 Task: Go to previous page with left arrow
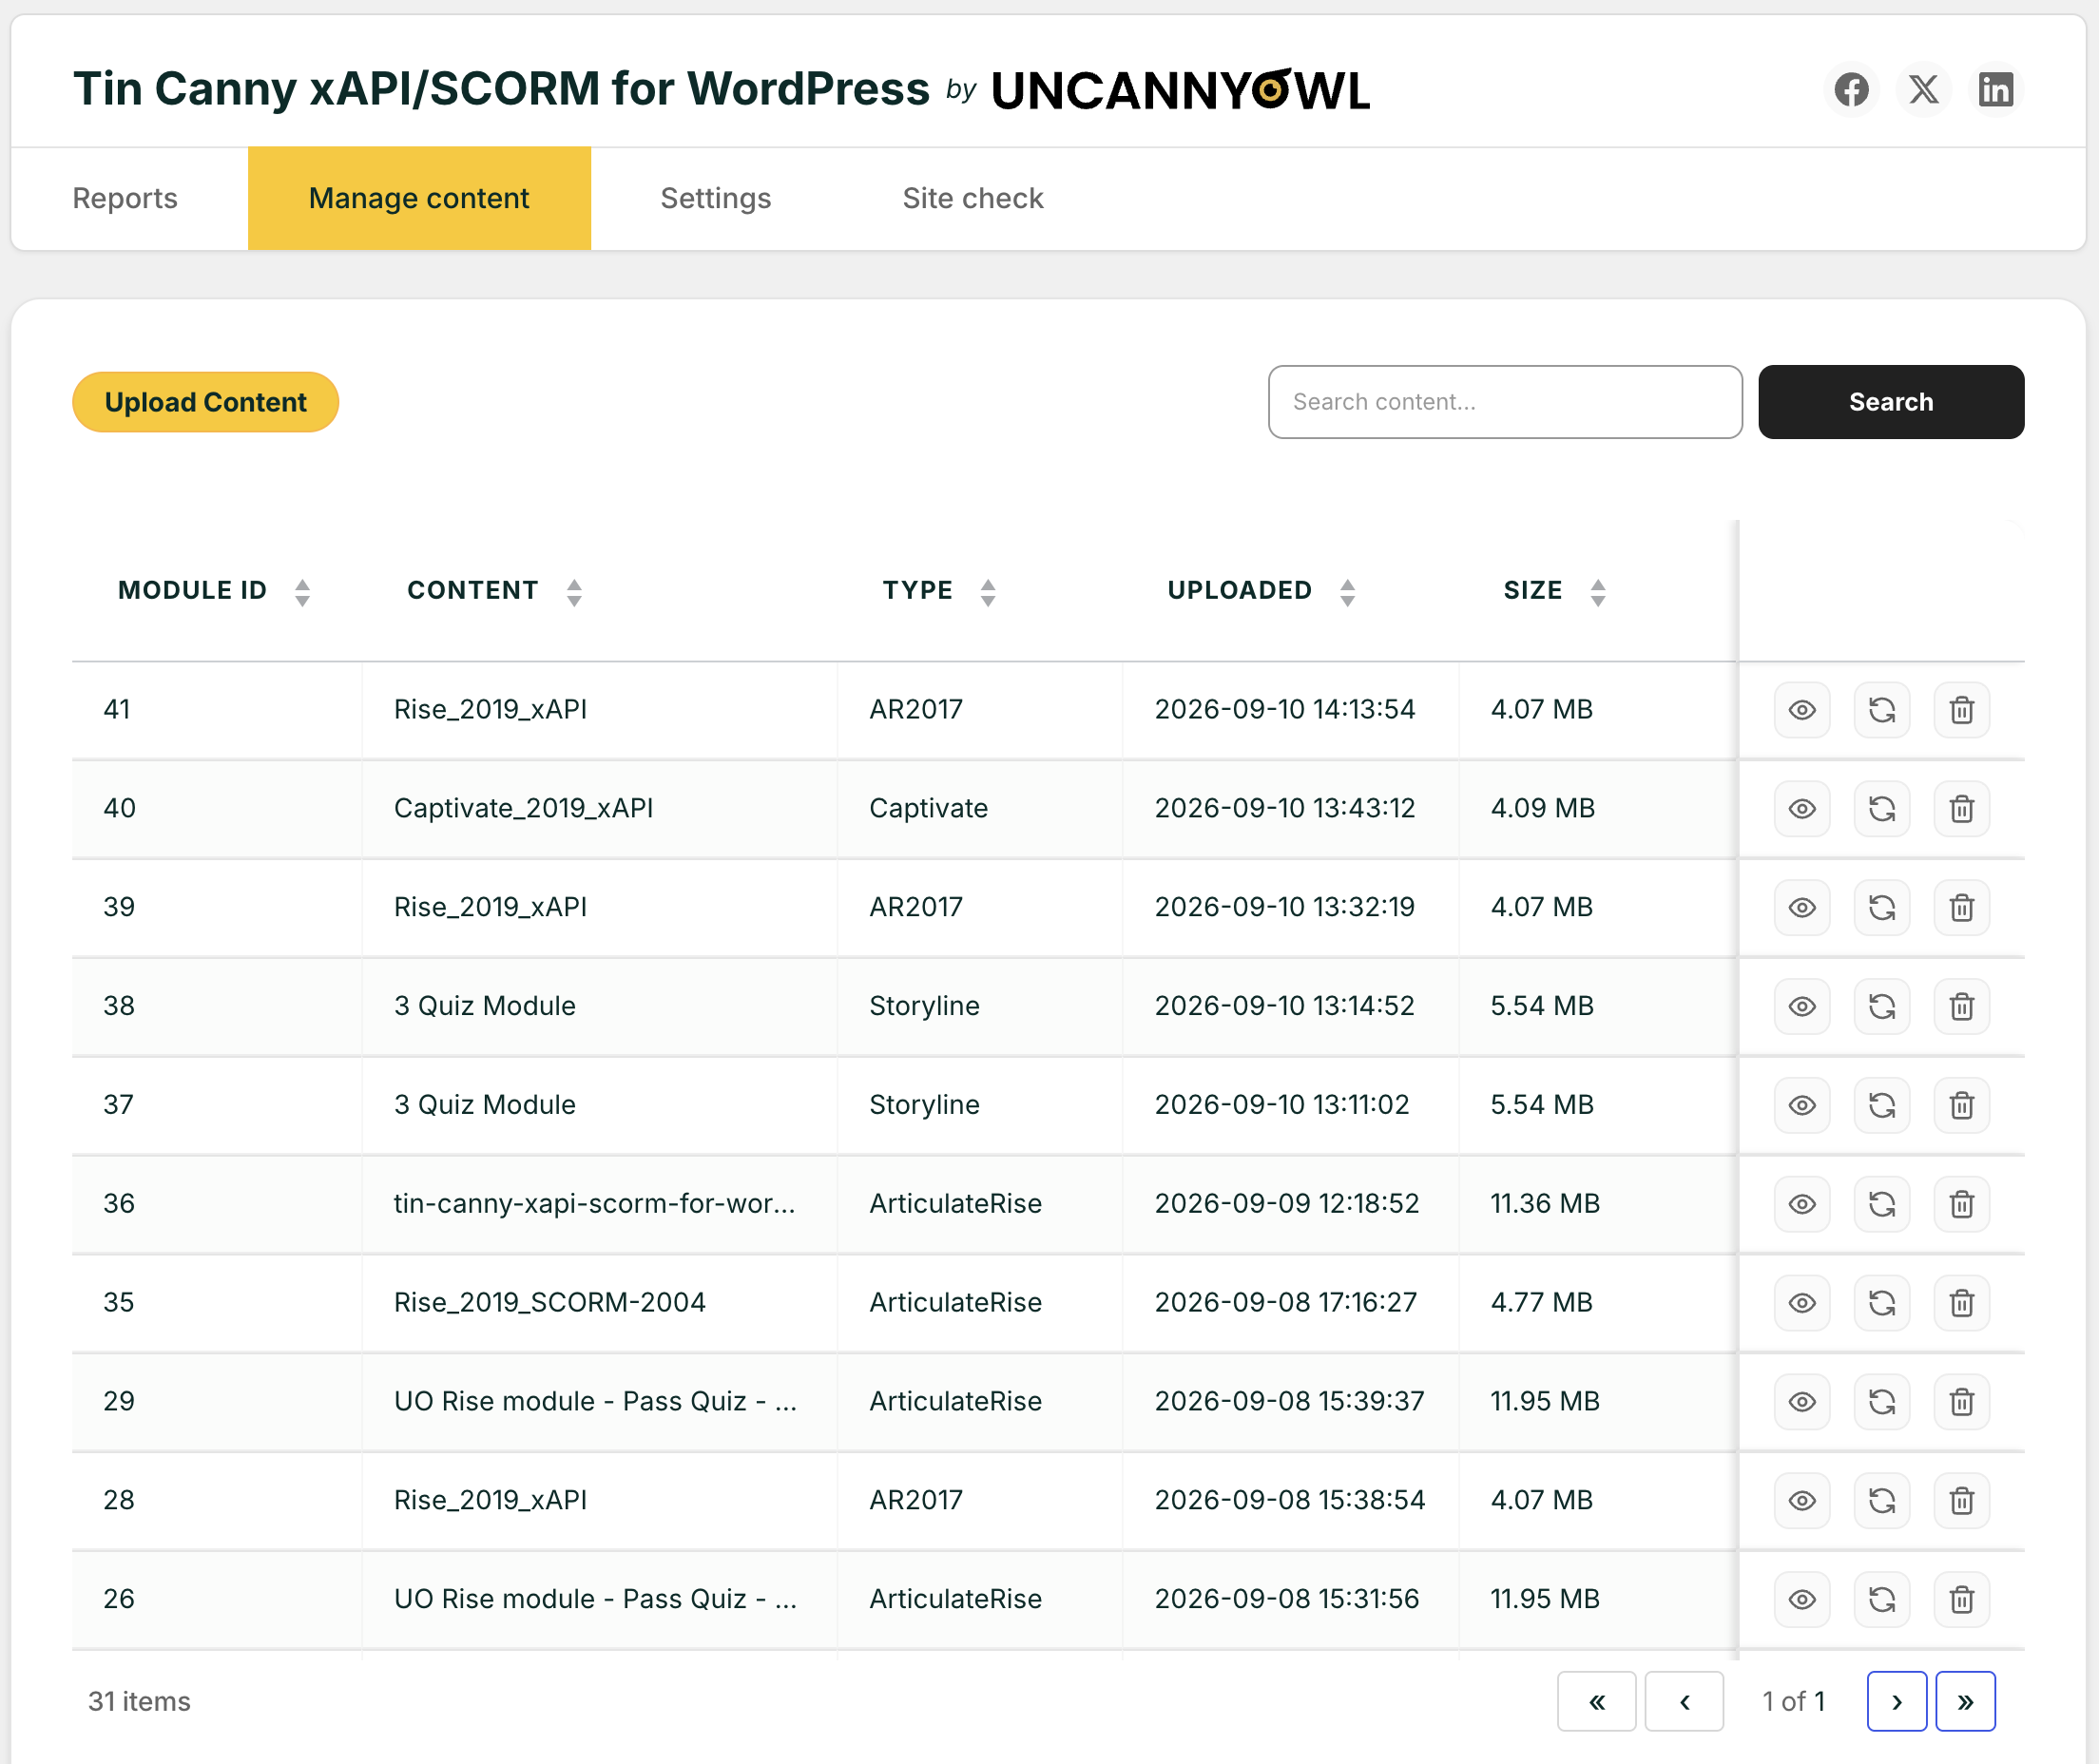(1684, 1702)
